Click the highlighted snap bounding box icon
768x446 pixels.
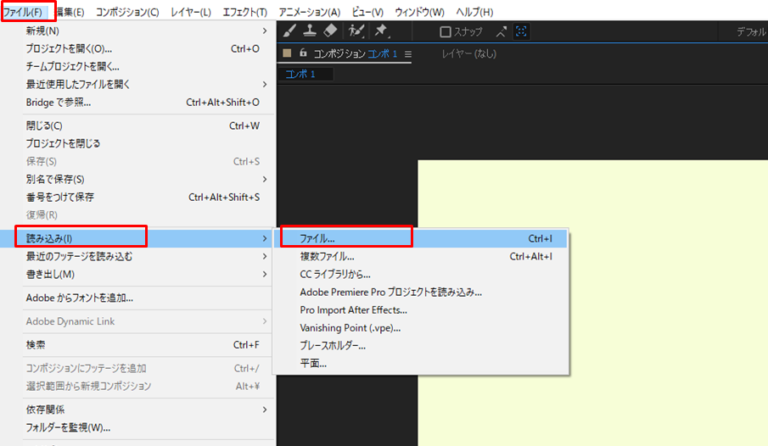[x=521, y=32]
